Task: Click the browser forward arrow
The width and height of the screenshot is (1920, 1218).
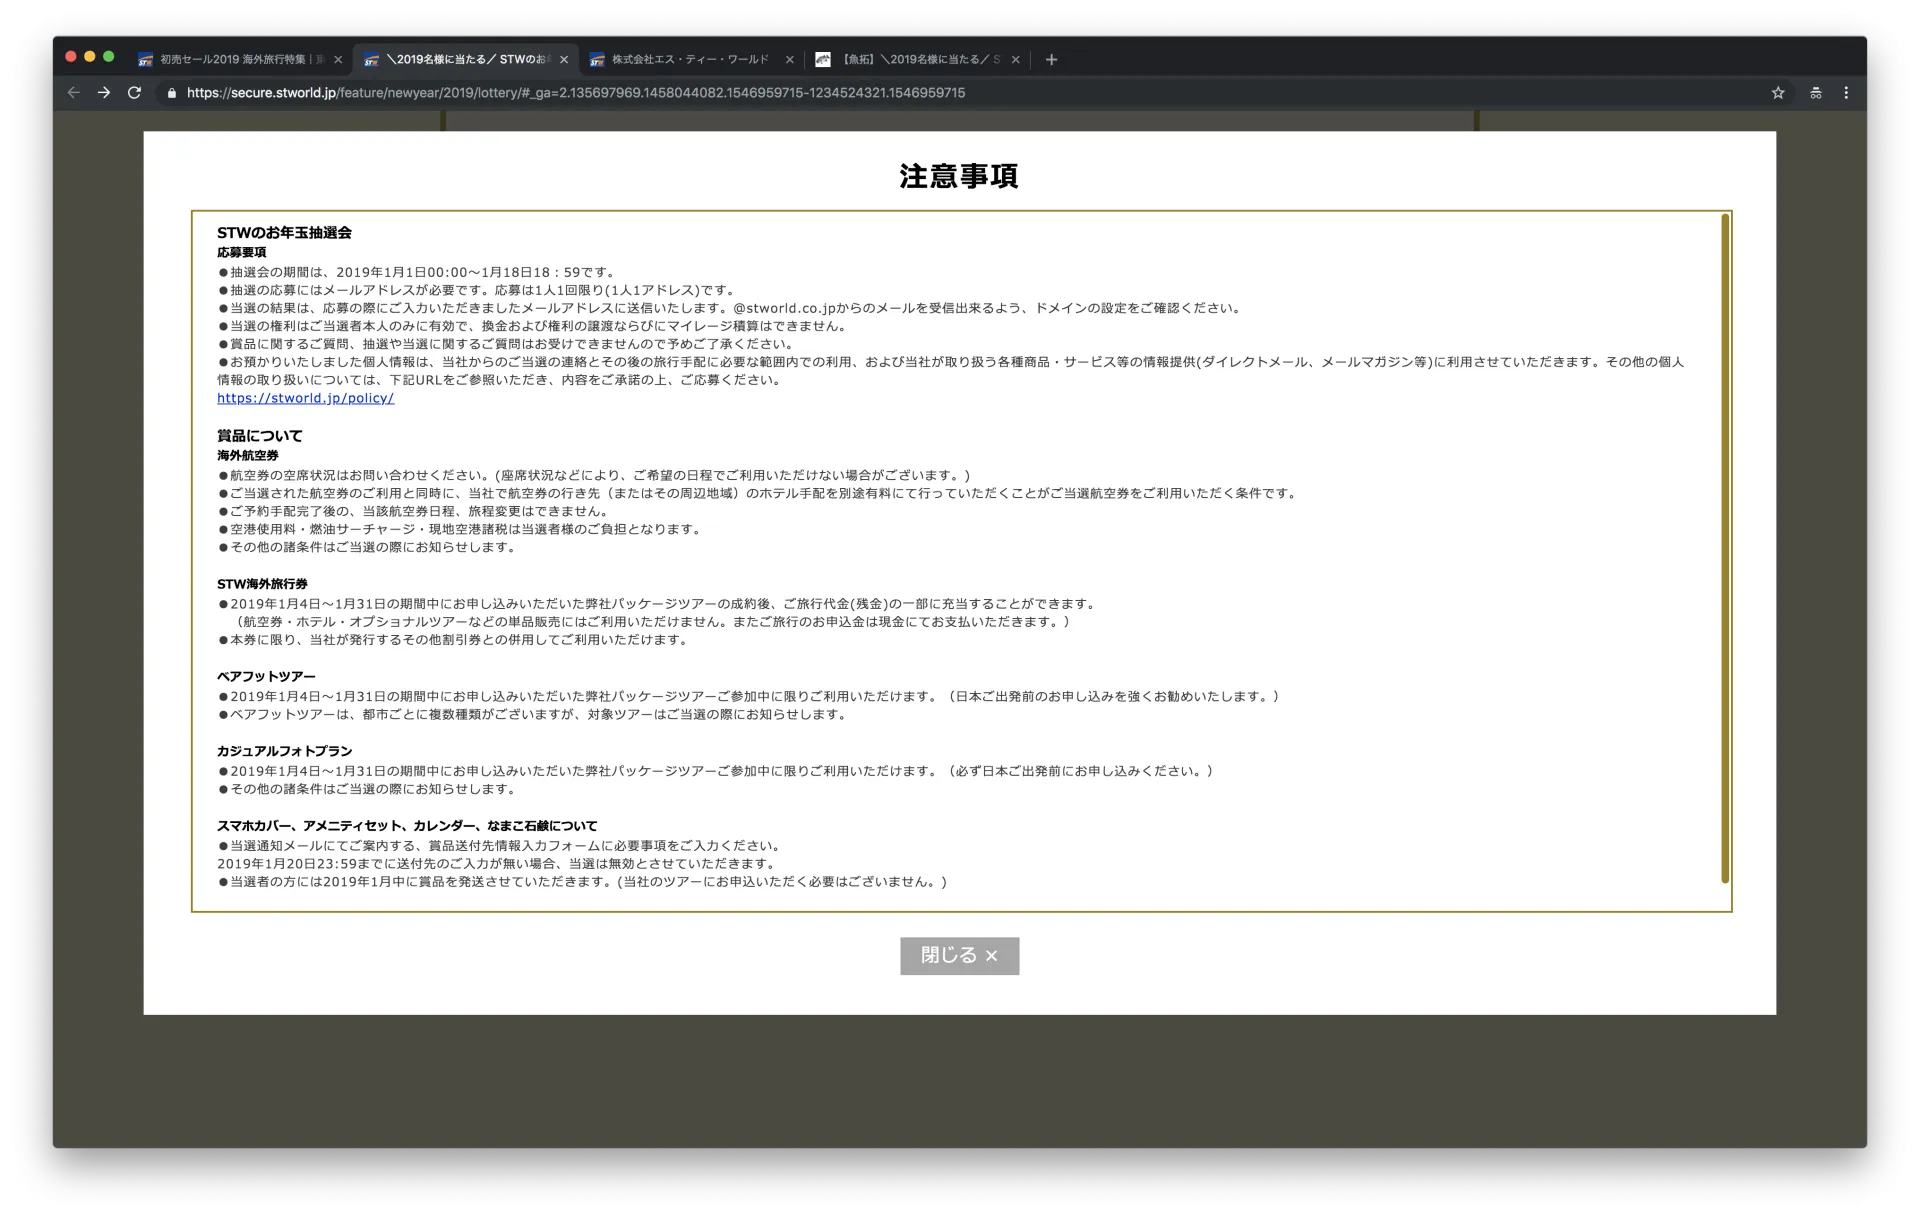Action: [x=104, y=92]
